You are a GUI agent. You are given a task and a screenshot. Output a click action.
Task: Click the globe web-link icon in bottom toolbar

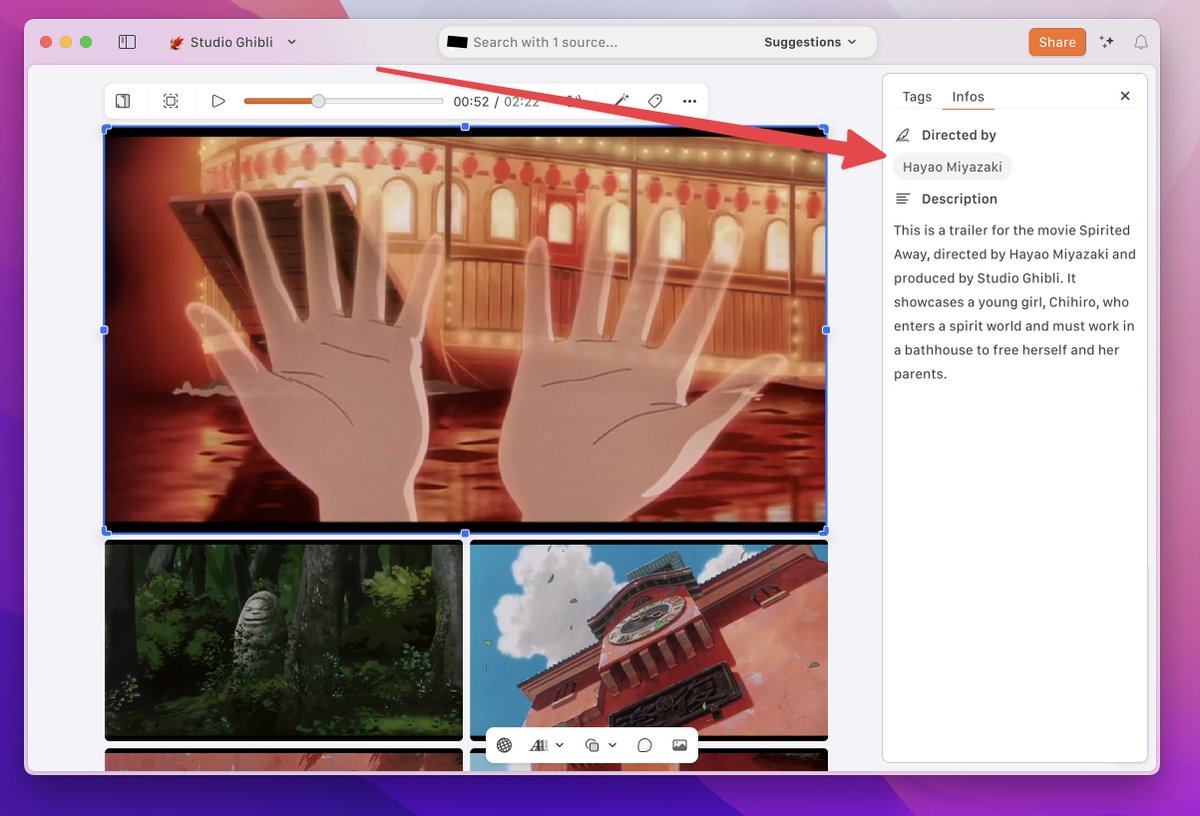click(x=505, y=745)
